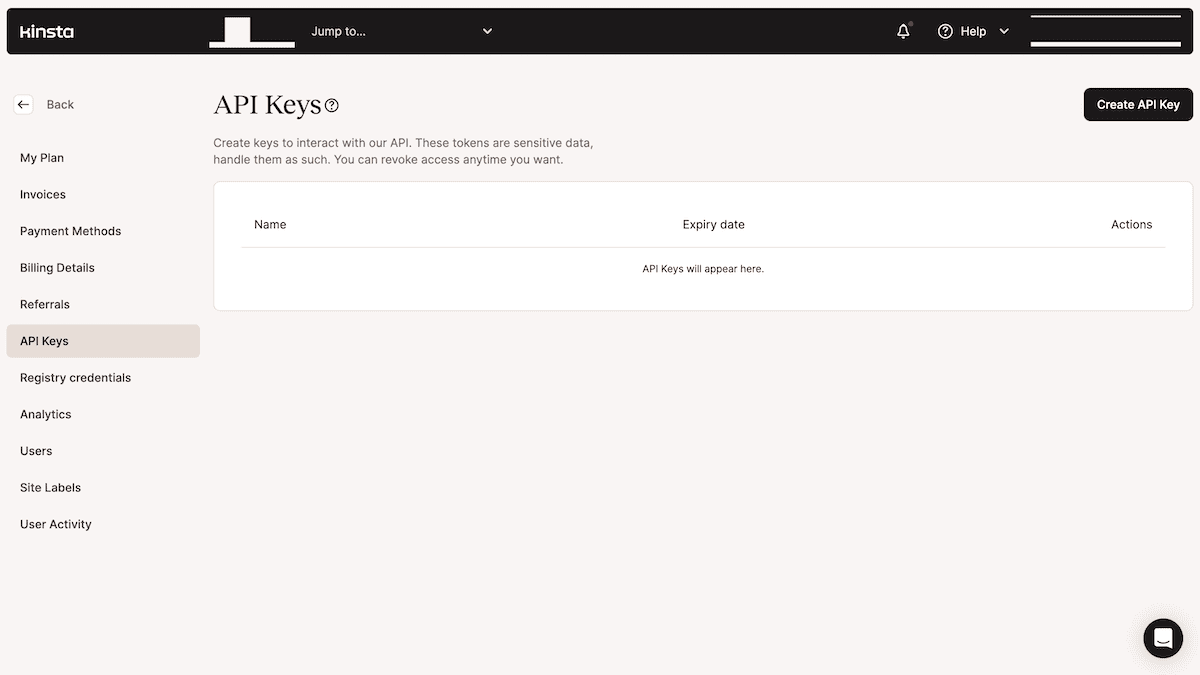
Task: Expand the Help menu chevron
Action: point(1004,31)
